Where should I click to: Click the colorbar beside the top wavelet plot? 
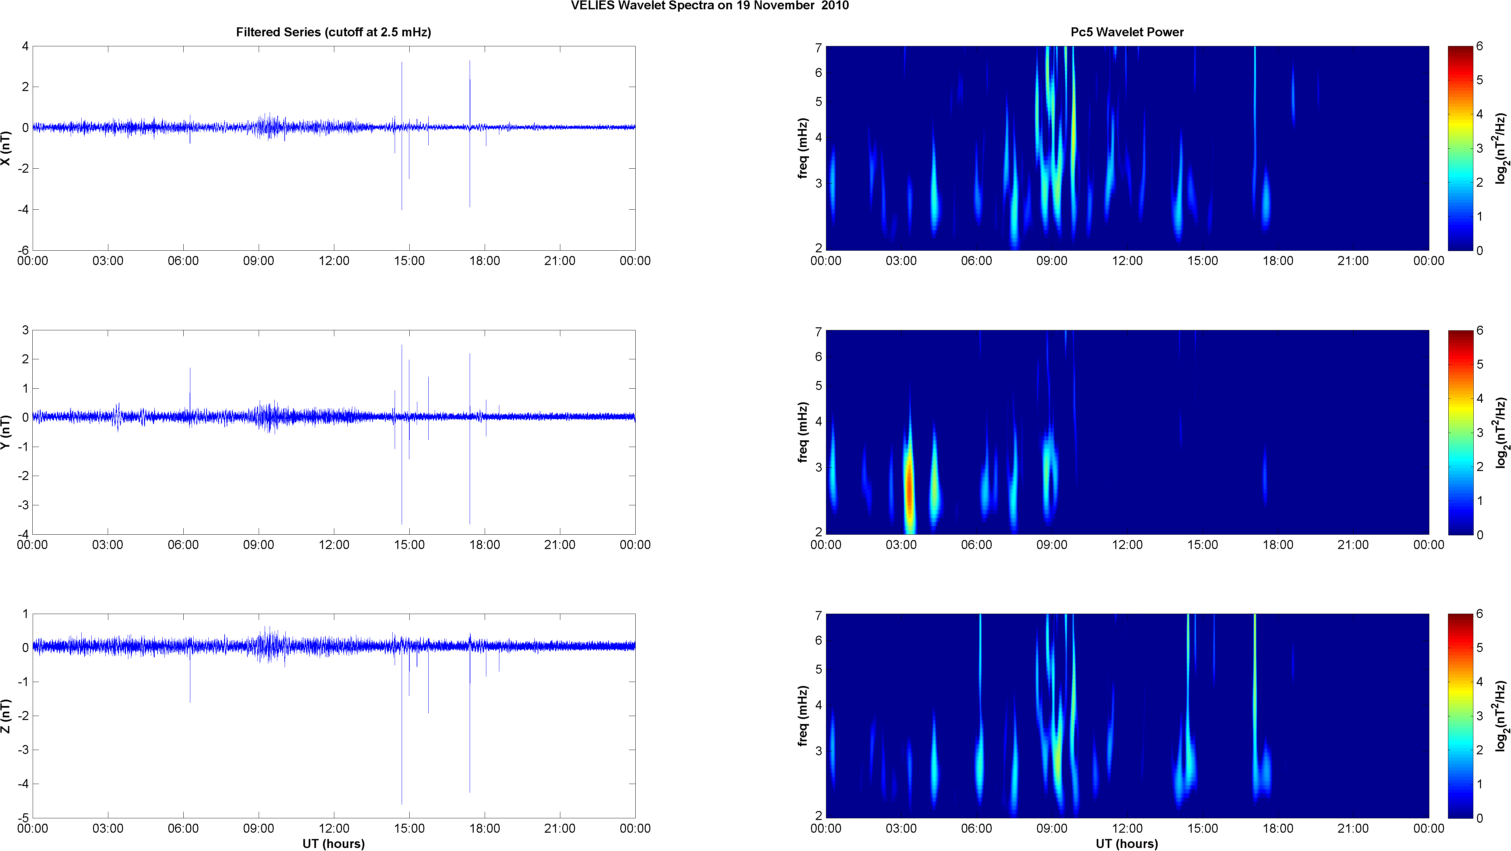[1460, 148]
